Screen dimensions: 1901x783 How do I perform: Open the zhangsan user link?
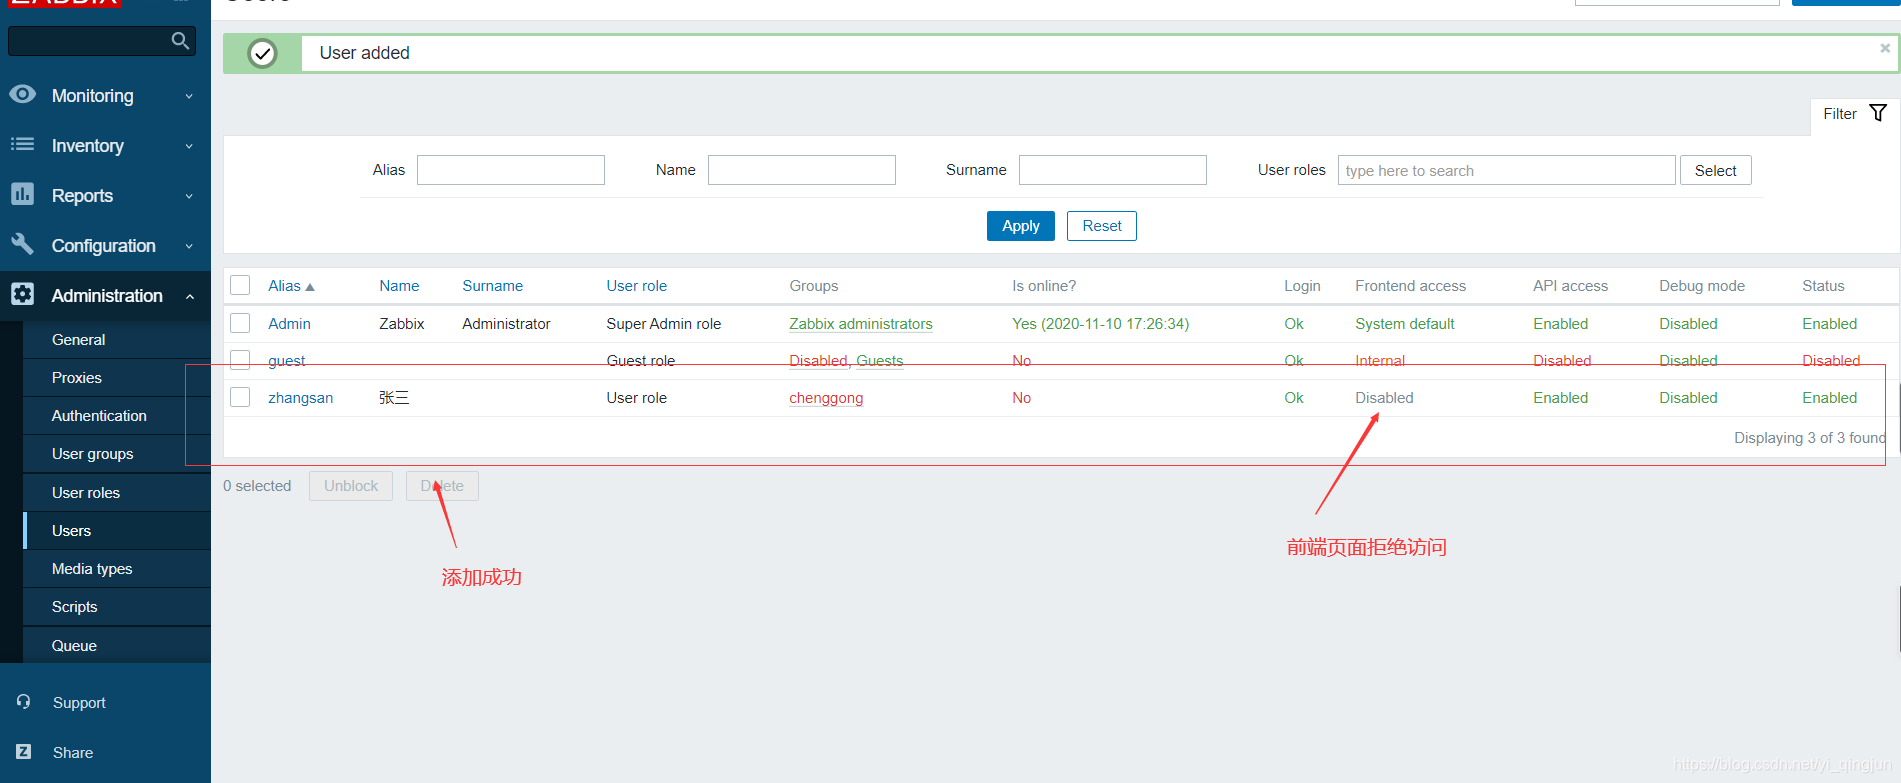(x=300, y=398)
